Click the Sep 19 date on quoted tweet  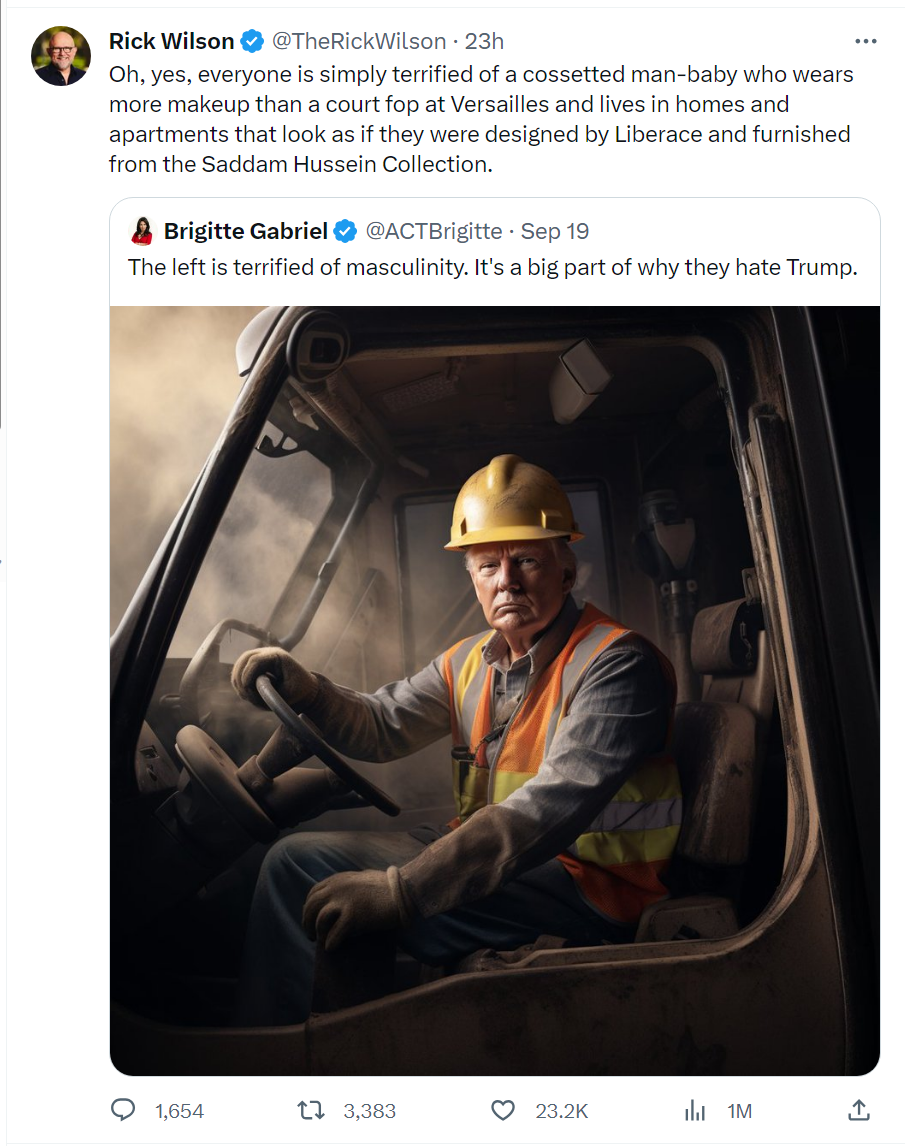[x=554, y=232]
